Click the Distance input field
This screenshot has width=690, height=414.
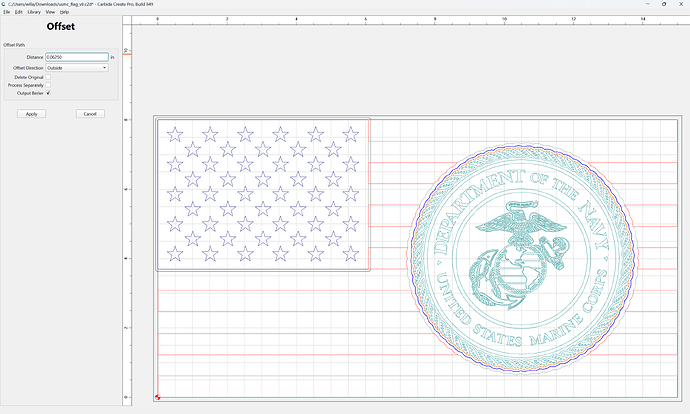[x=77, y=57]
